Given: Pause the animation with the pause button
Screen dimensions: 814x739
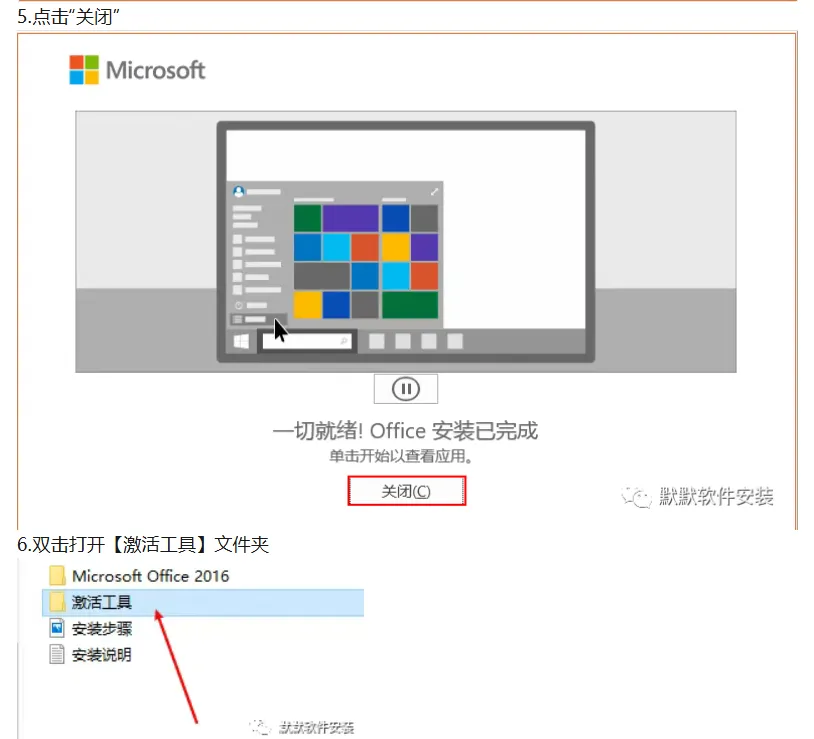Looking at the screenshot, I should click(x=405, y=389).
